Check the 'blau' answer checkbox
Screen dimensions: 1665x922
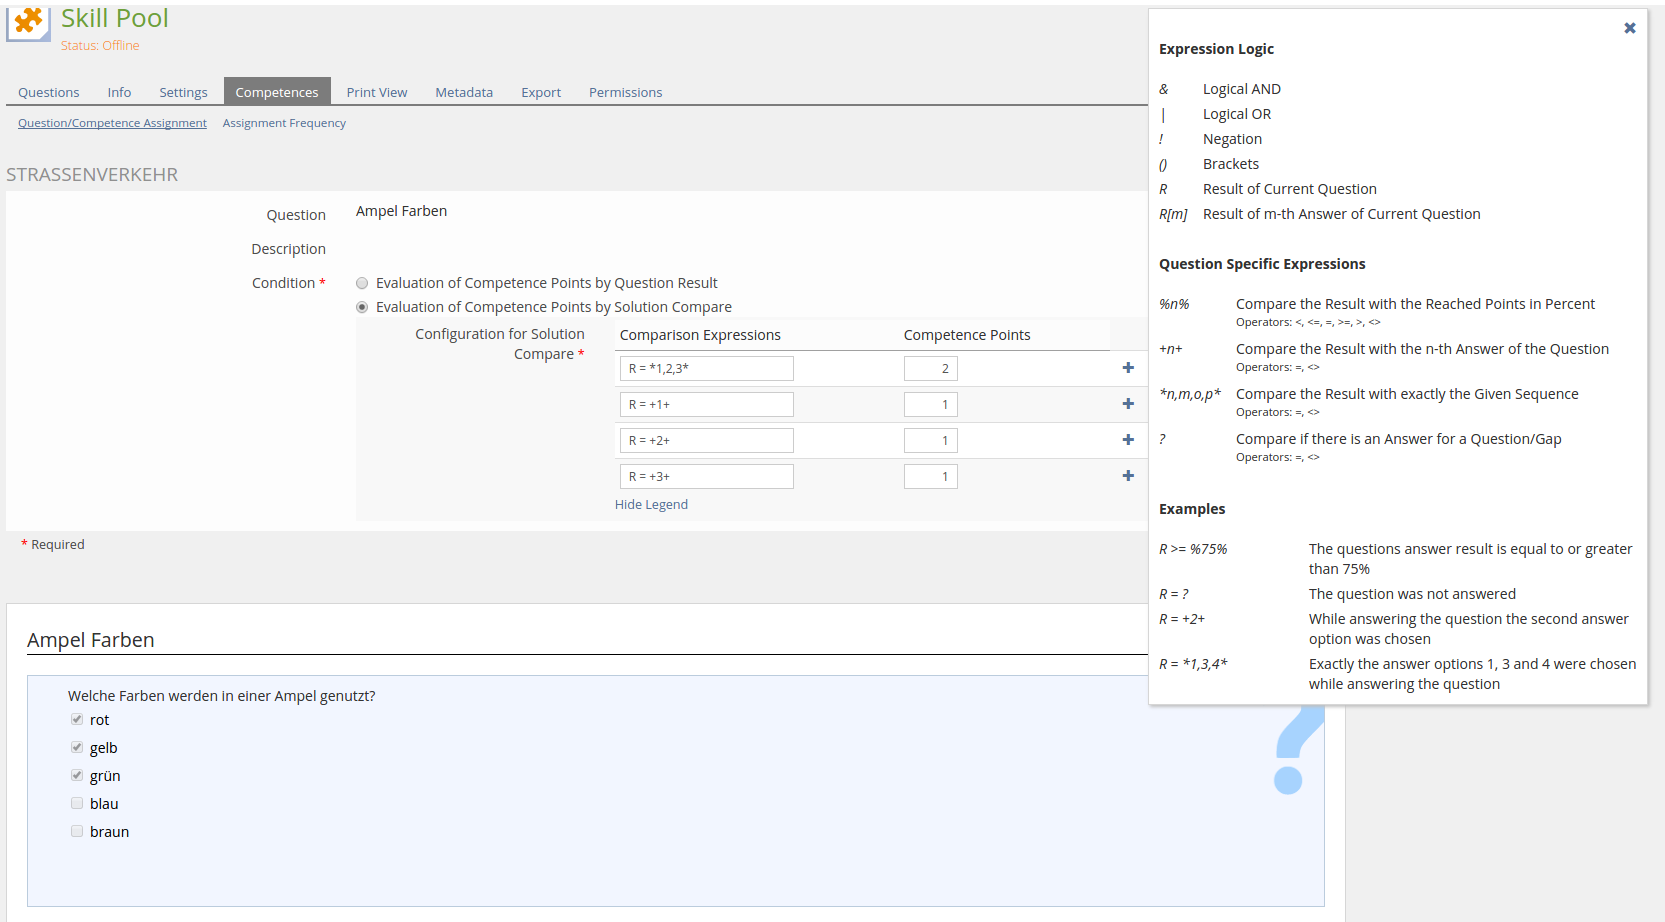[x=77, y=804]
